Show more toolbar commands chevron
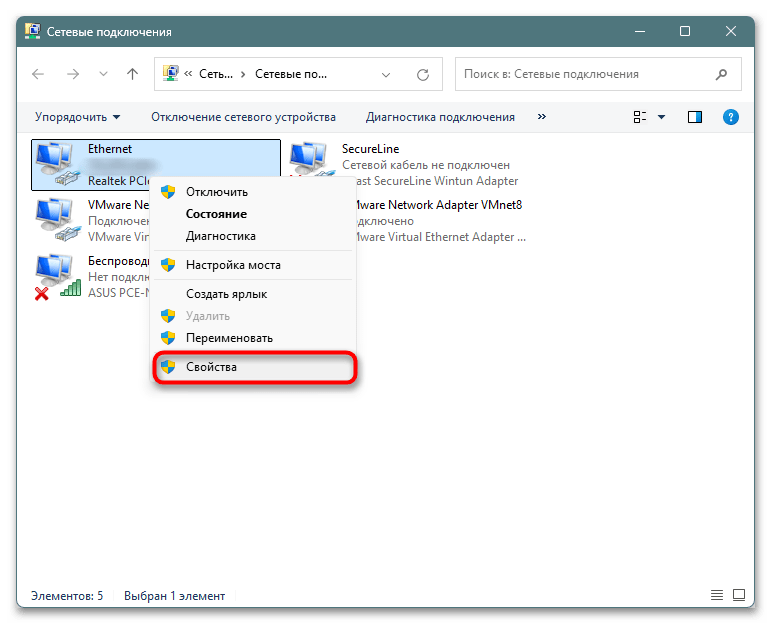Viewport: 771px width, 624px height. click(542, 117)
